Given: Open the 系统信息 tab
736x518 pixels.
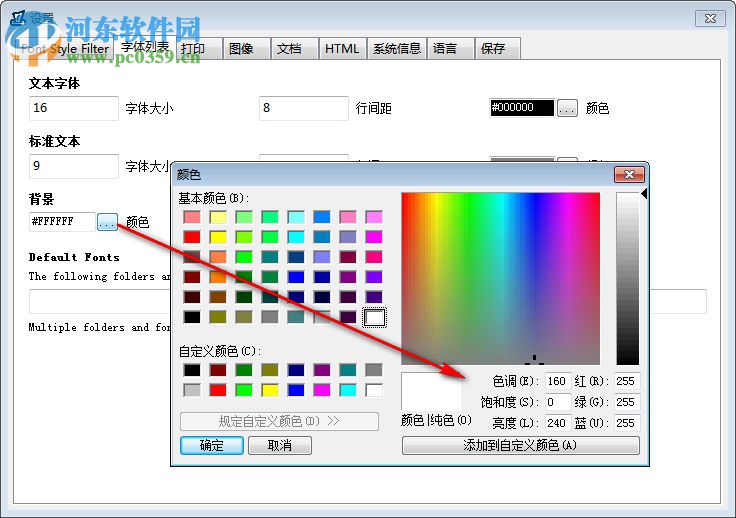Looking at the screenshot, I should 397,48.
